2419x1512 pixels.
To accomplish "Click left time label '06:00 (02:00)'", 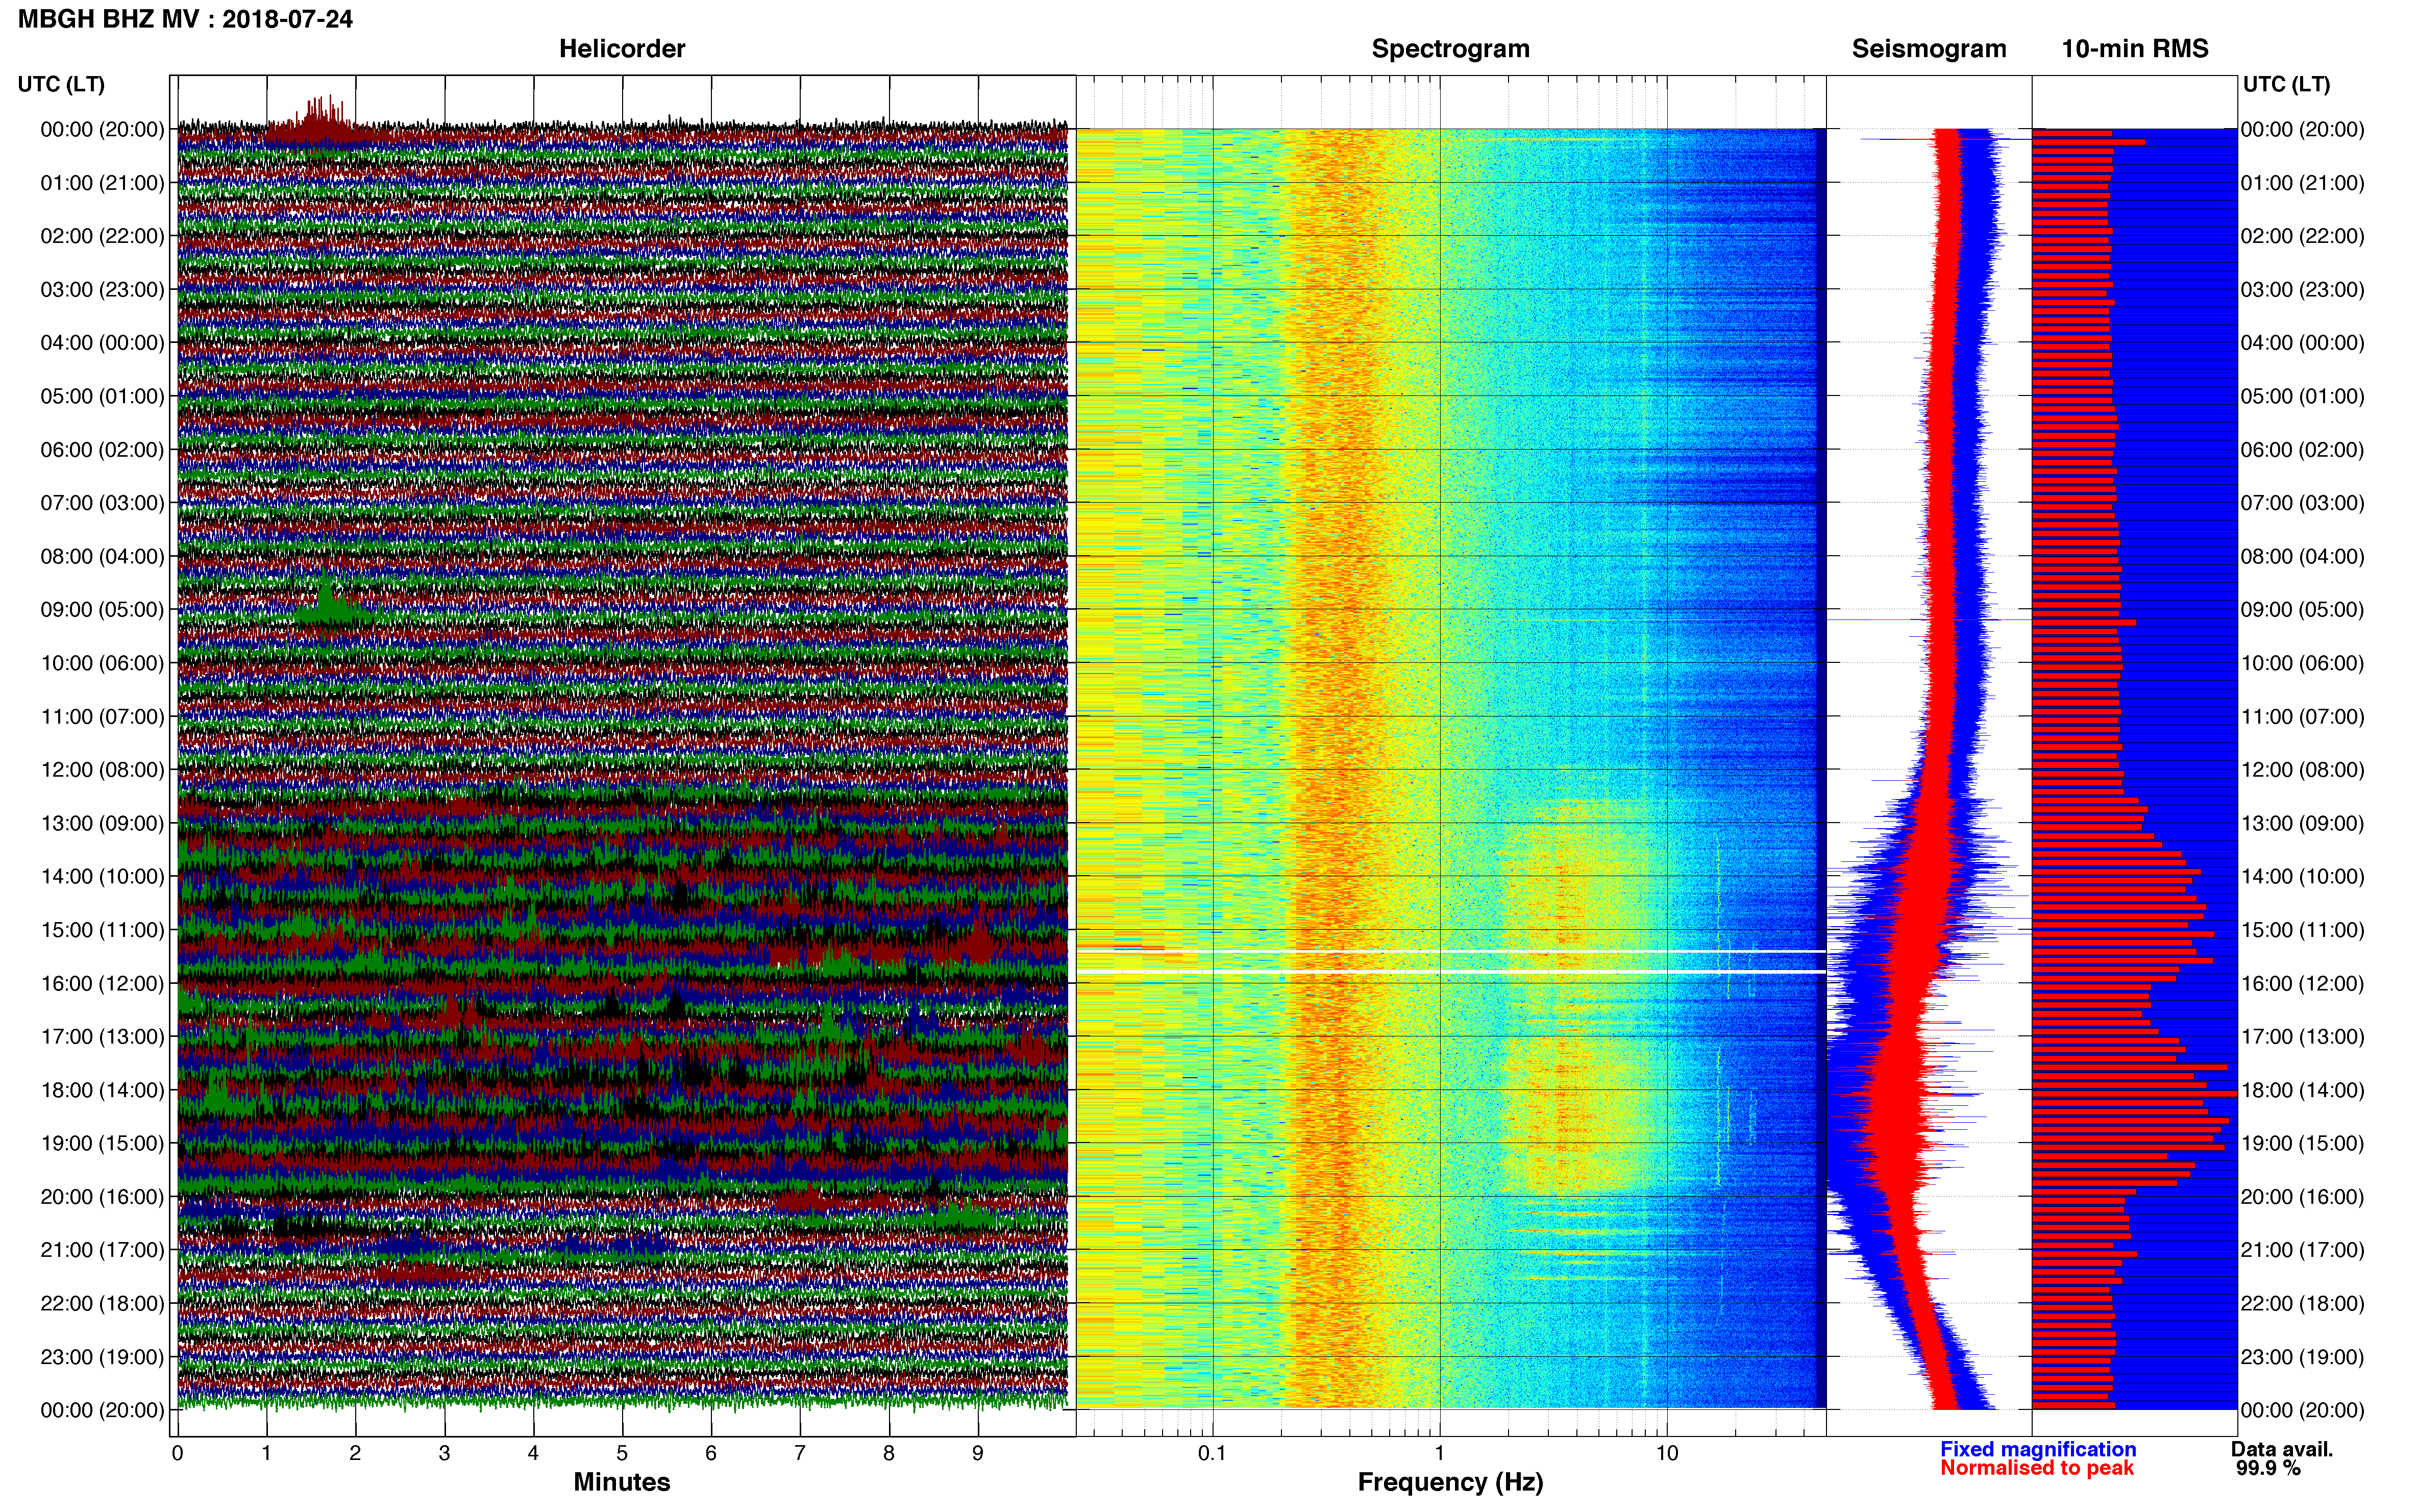I will 102,450.
